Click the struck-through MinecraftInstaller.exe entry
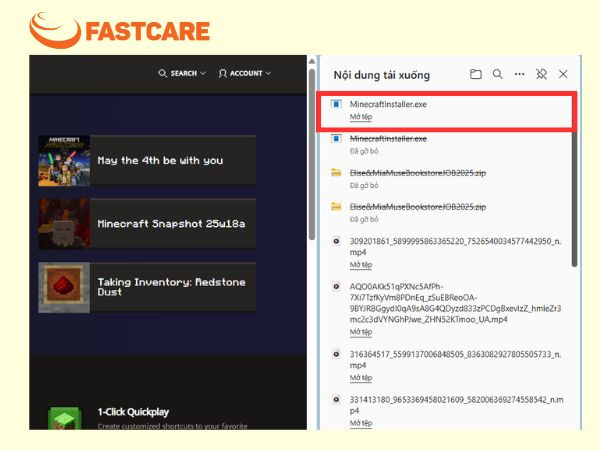This screenshot has height=450, width=600. coord(388,139)
